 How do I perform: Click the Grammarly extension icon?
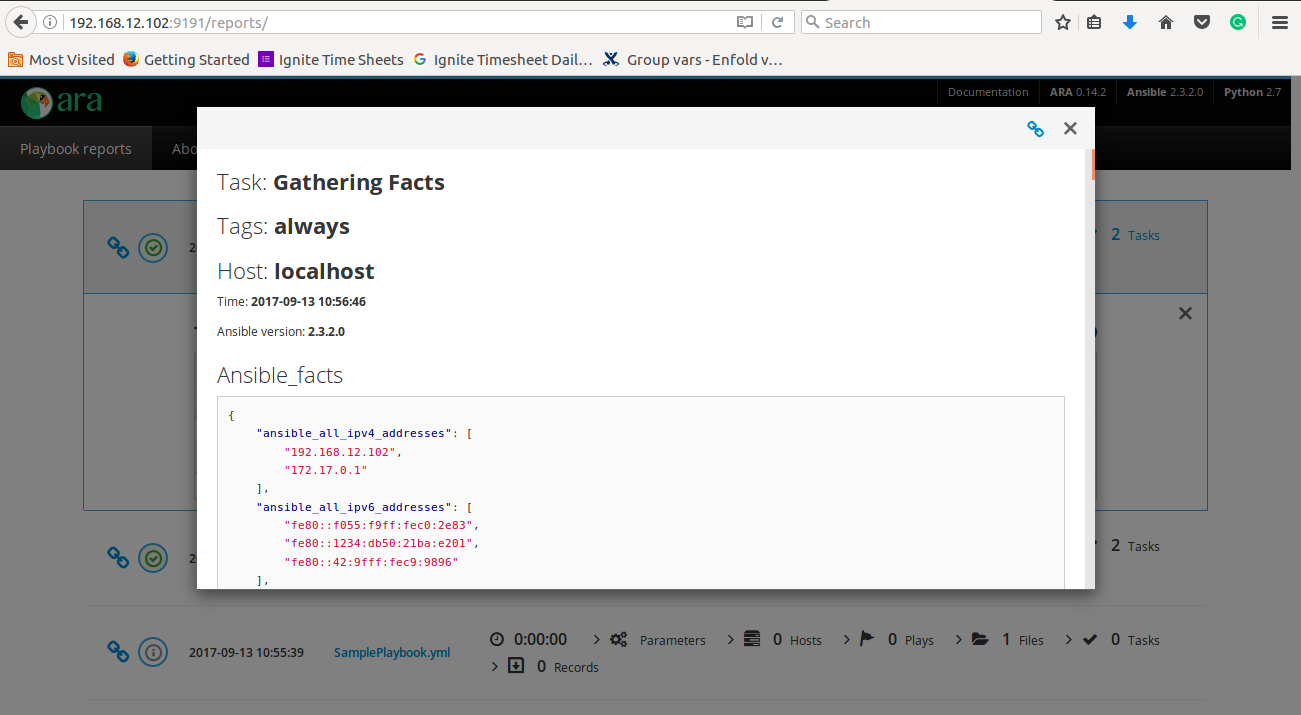pyautogui.click(x=1238, y=22)
